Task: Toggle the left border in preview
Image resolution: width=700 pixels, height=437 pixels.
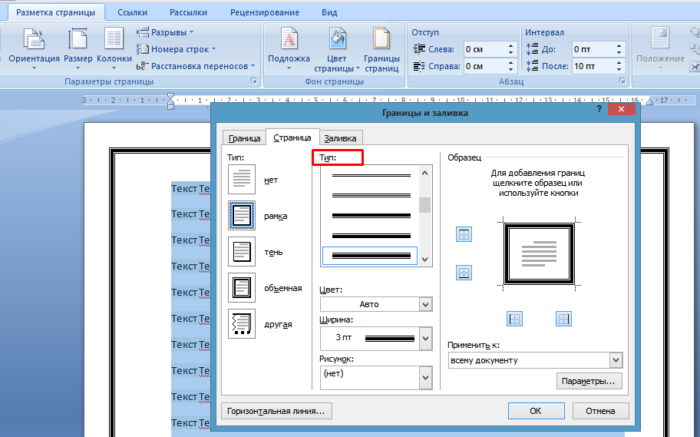Action: (x=515, y=319)
